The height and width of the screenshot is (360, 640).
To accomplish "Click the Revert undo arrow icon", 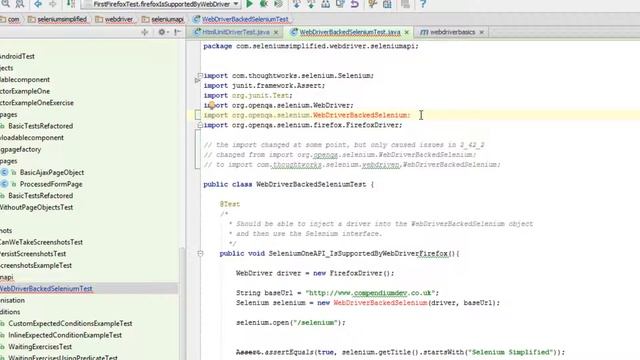I will coord(355,4).
